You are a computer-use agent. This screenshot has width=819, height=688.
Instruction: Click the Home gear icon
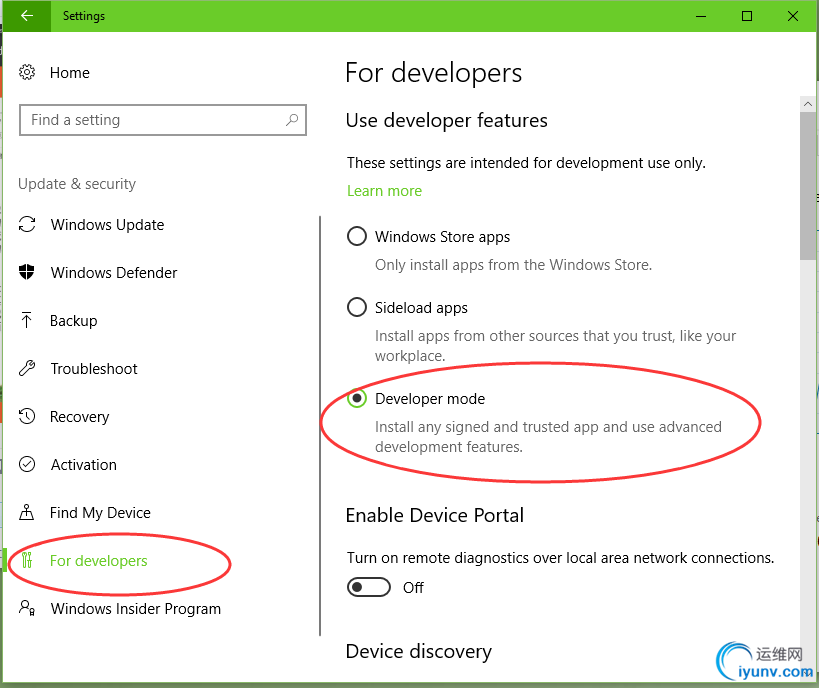(27, 72)
